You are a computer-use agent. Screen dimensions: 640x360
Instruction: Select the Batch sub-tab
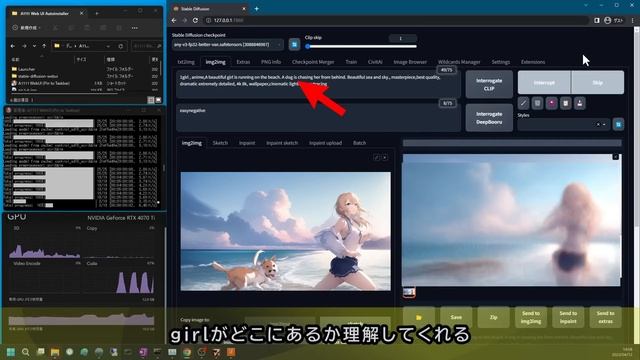point(359,143)
